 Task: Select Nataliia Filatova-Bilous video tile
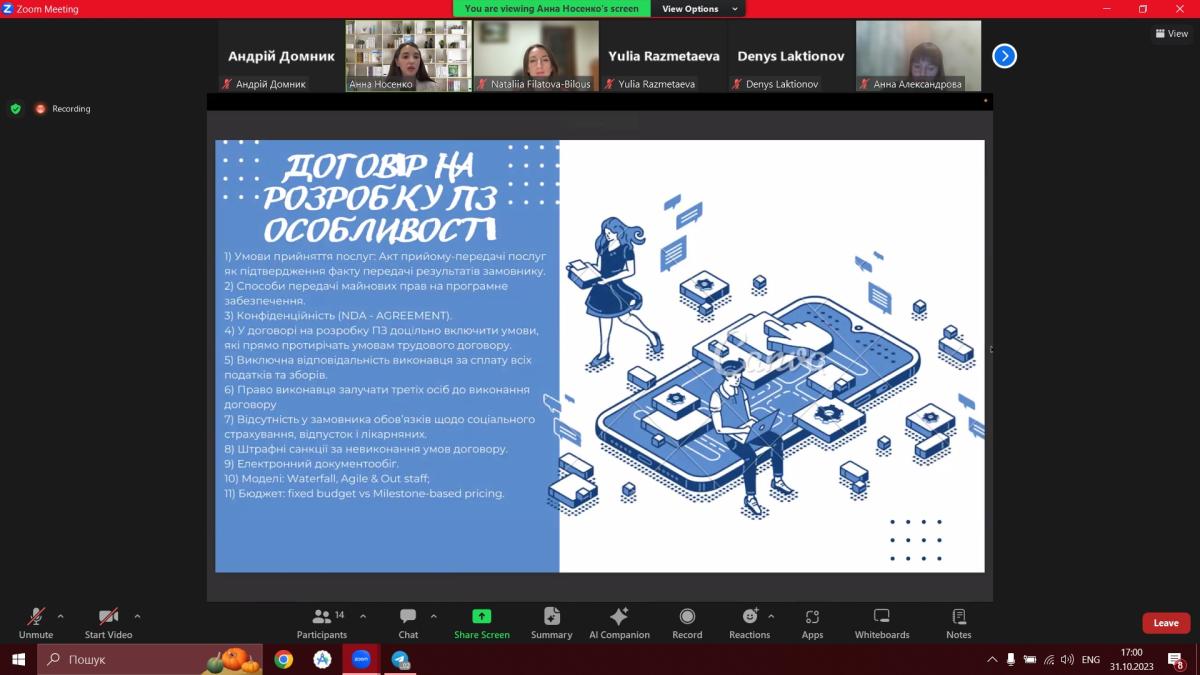click(x=536, y=56)
